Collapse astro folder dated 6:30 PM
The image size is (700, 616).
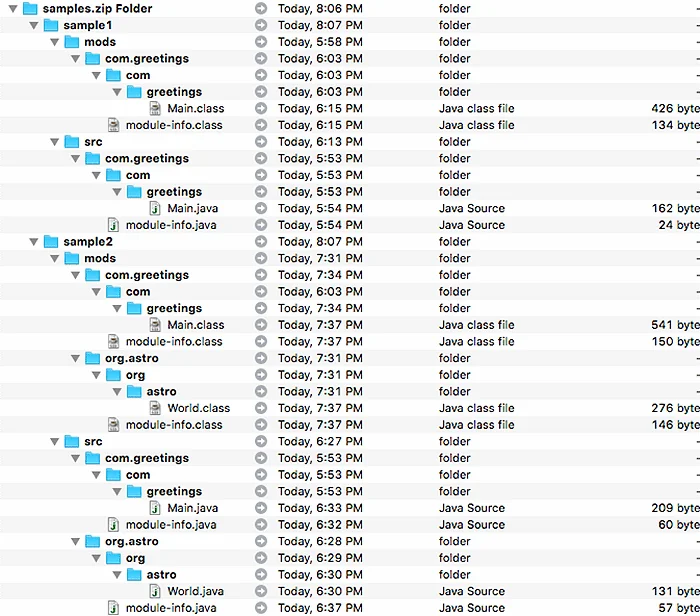click(x=117, y=575)
